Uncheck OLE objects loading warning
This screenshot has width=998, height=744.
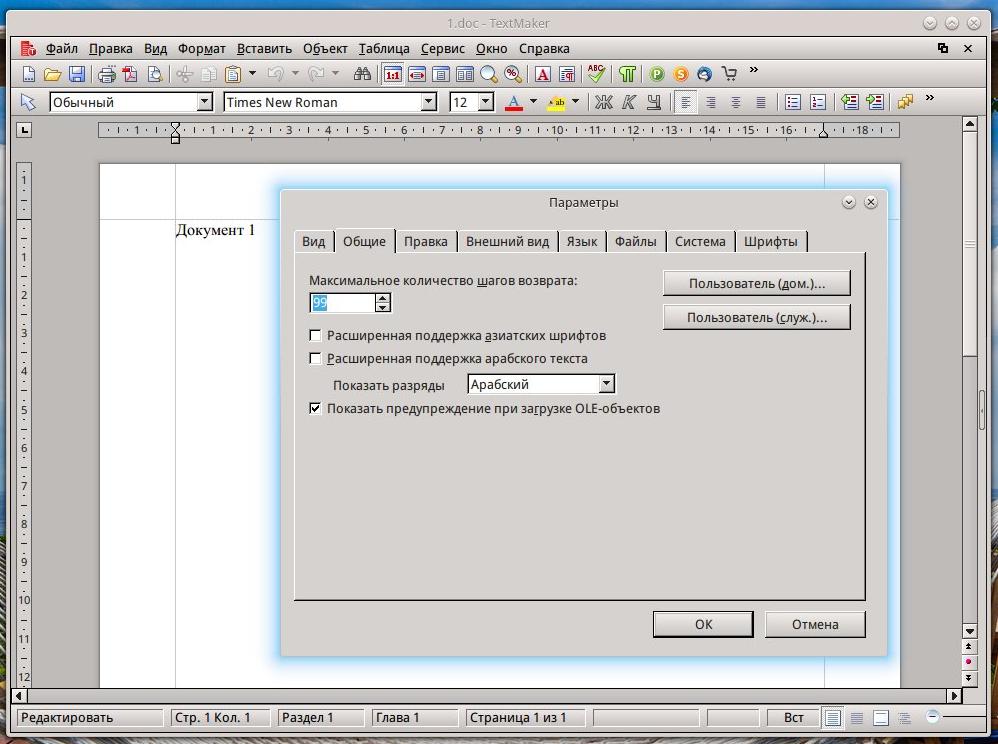click(x=315, y=408)
